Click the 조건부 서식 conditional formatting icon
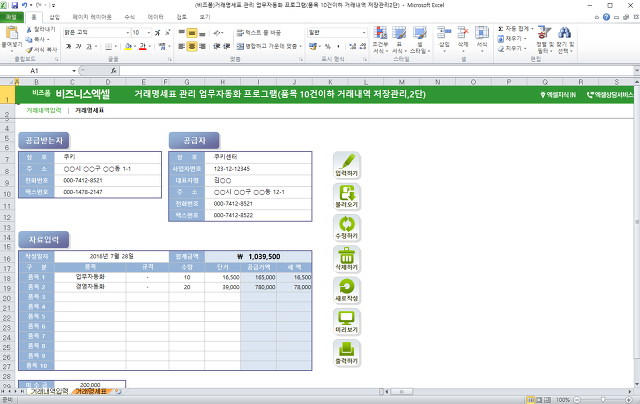 coord(380,33)
